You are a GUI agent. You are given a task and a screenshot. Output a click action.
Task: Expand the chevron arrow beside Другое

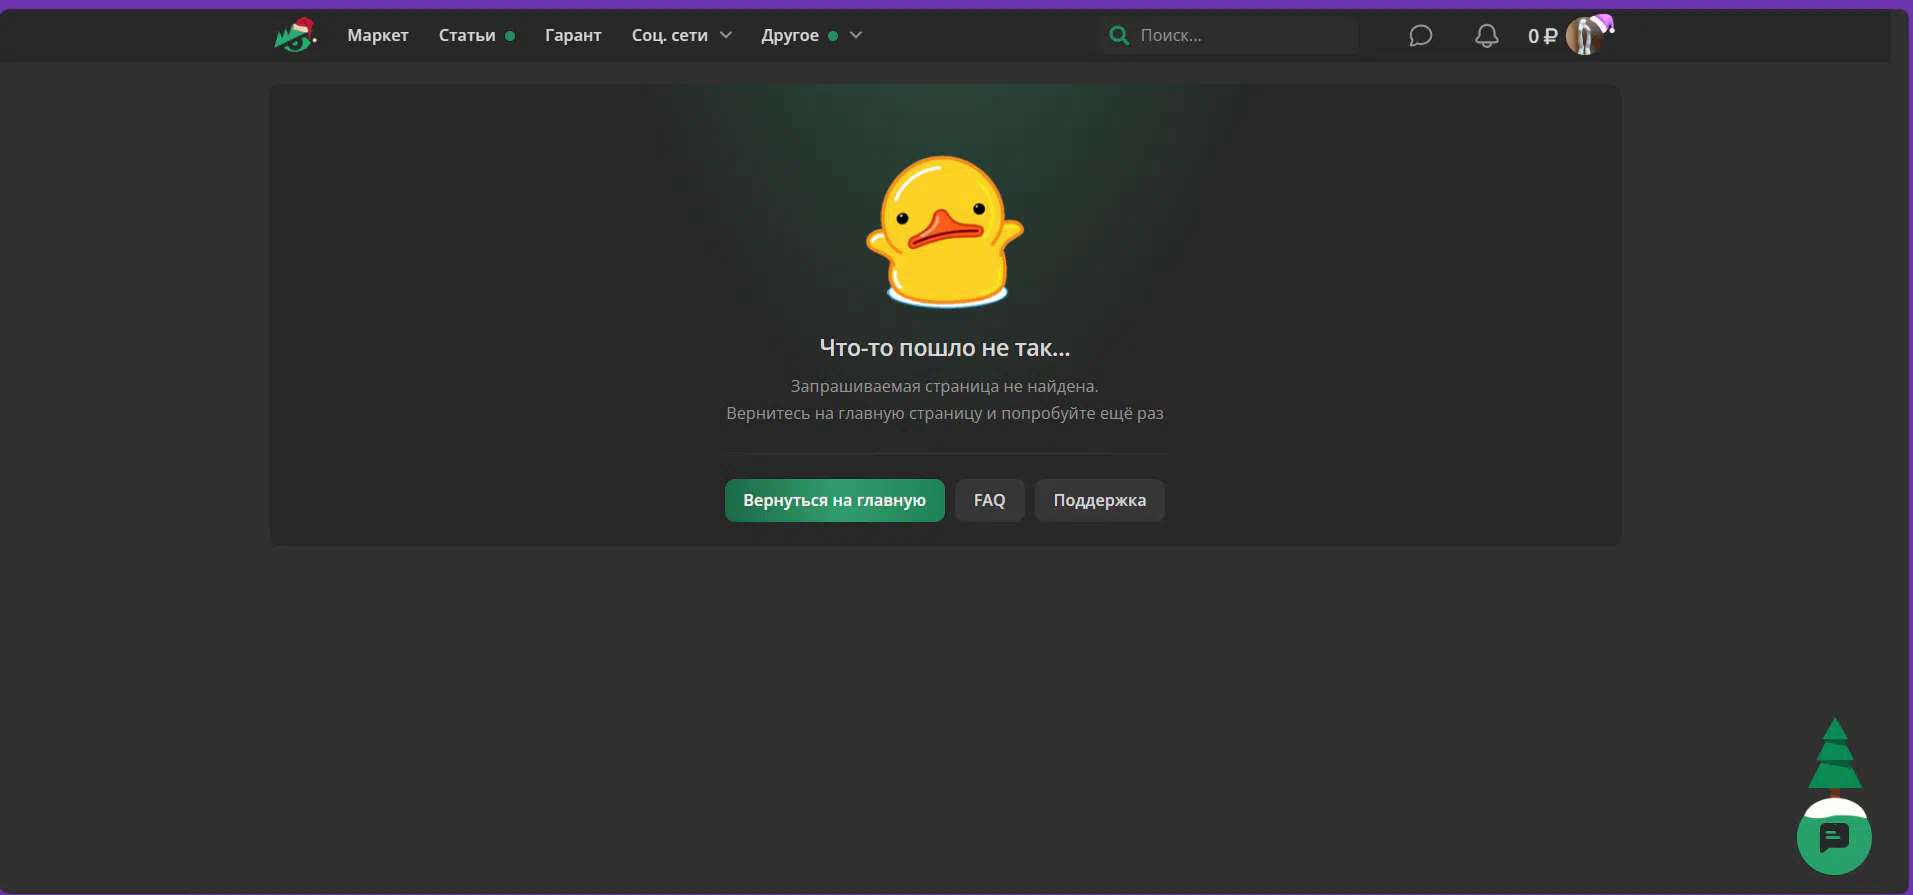click(856, 36)
